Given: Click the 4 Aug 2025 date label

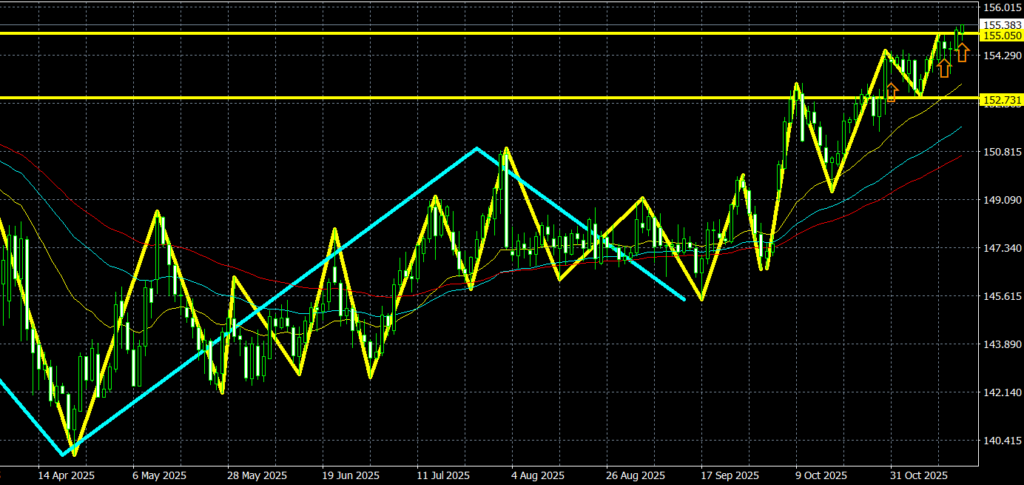Looking at the screenshot, I should pos(538,475).
